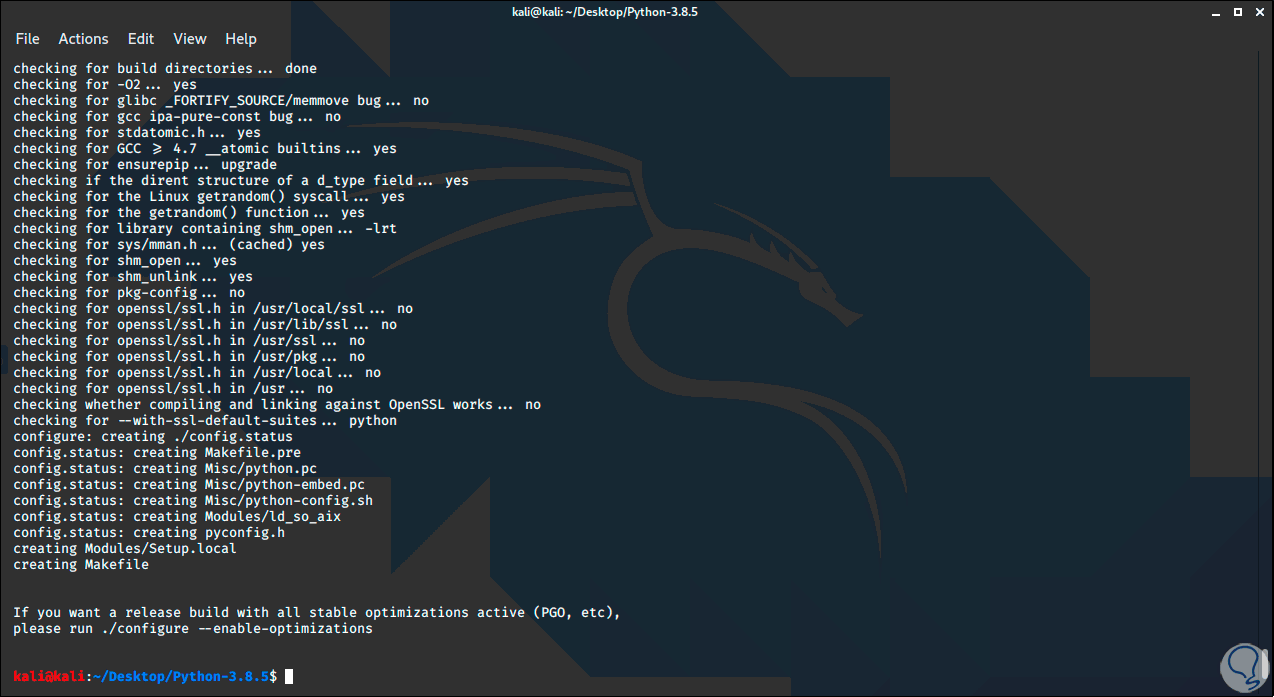Click 'checking for ensurepip... upgrade' line
The height and width of the screenshot is (697, 1274).
tap(145, 165)
